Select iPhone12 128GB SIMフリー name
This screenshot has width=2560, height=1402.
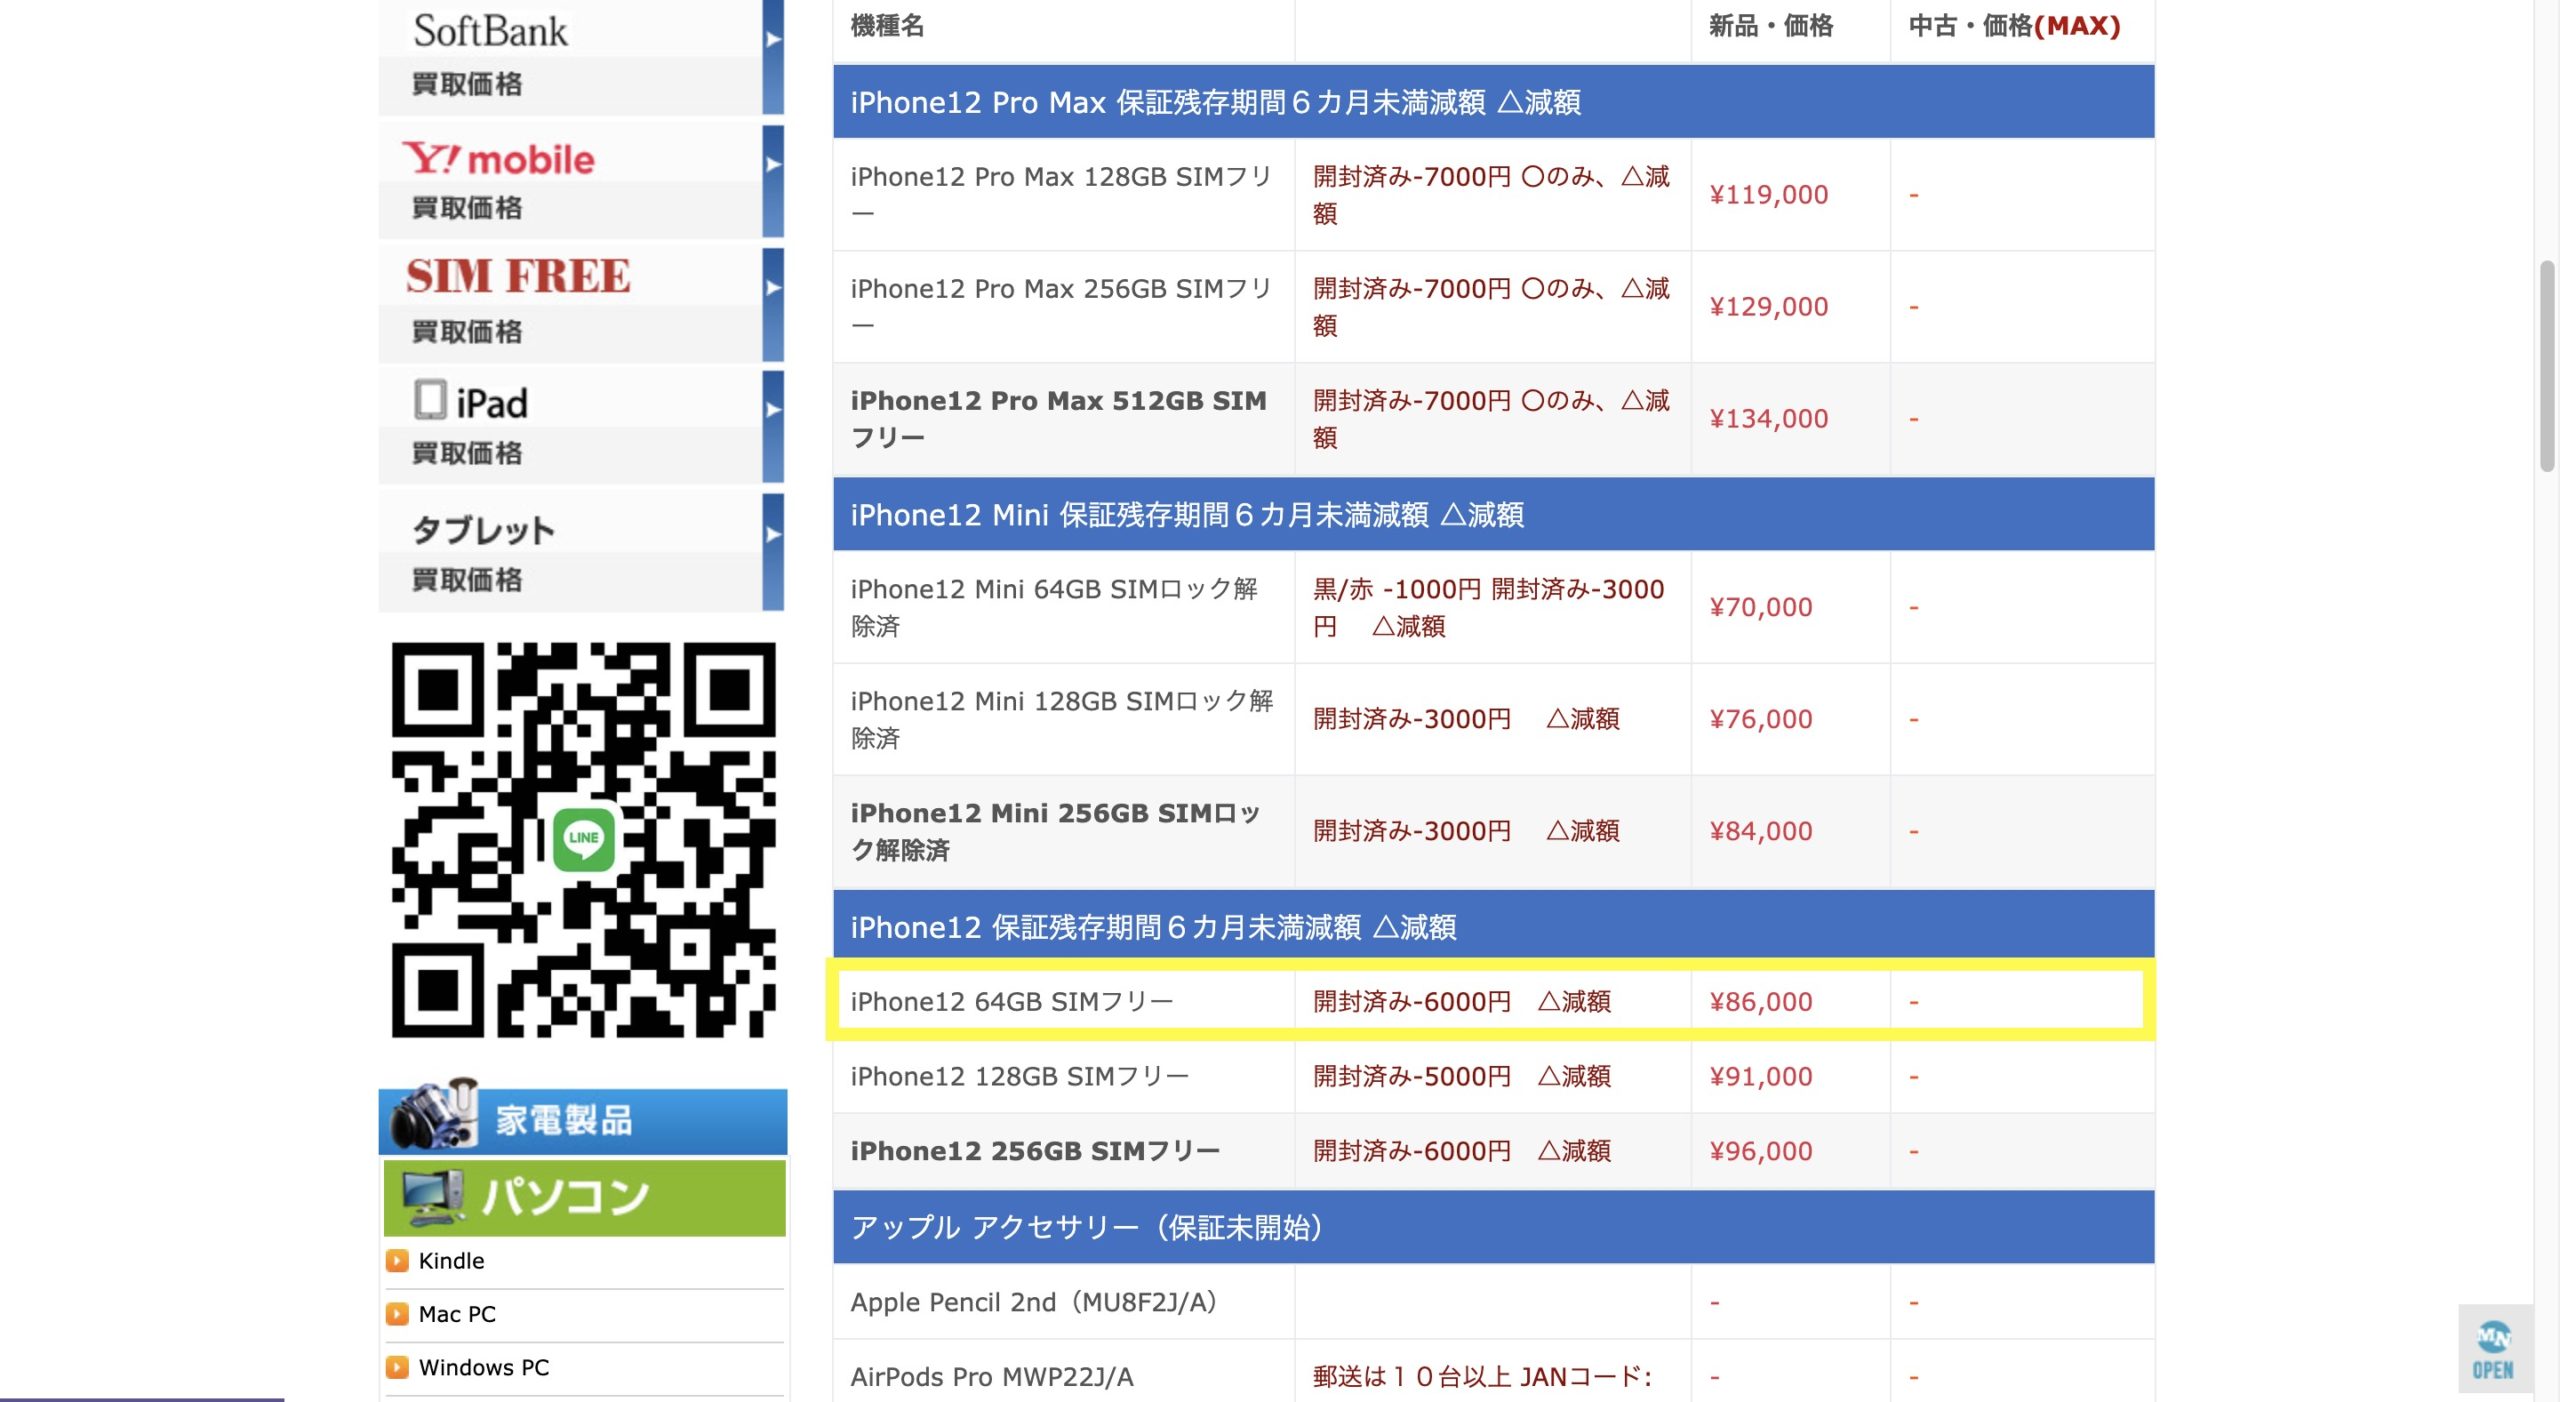pos(1019,1077)
